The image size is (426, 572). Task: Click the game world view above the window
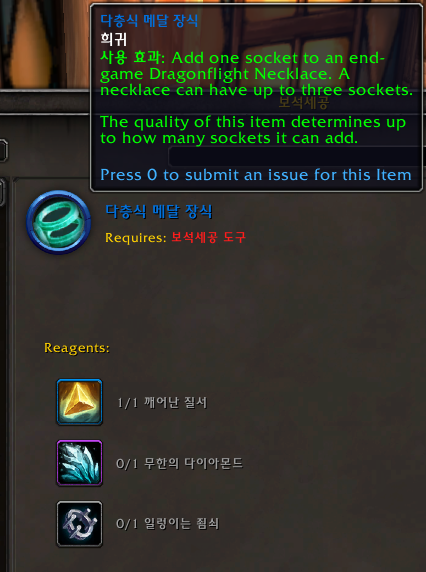(44, 44)
